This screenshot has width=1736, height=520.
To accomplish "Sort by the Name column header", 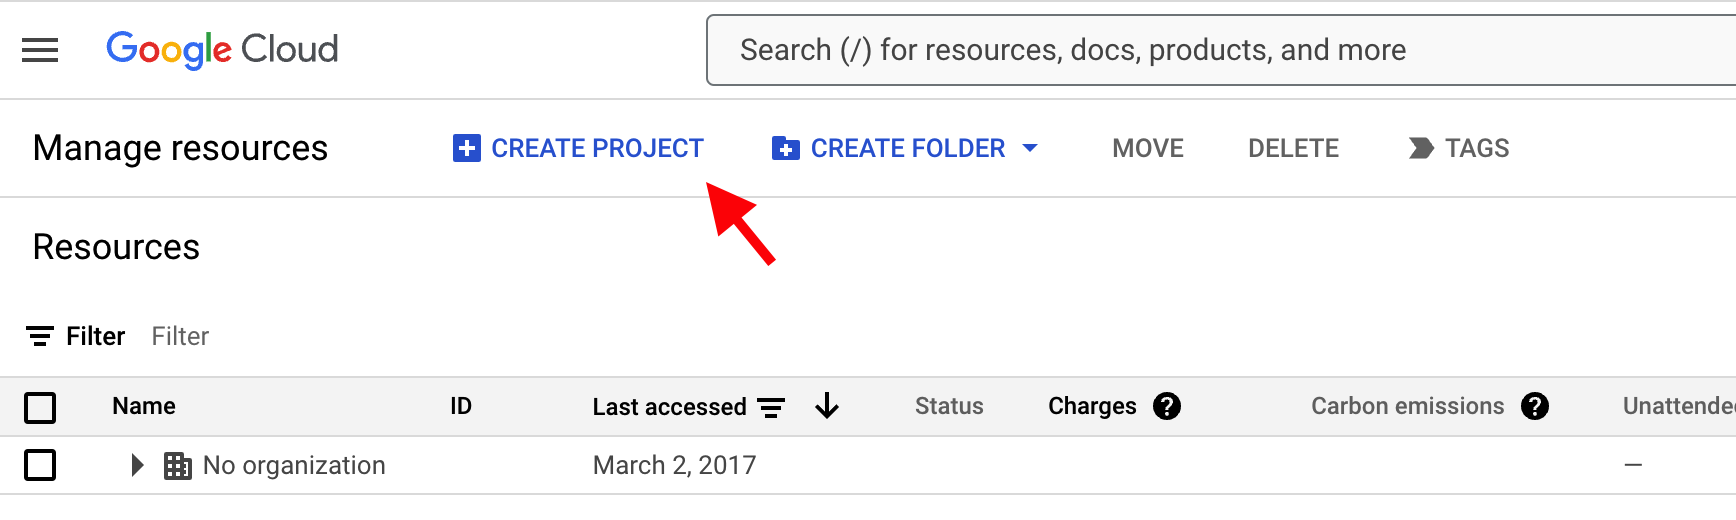I will (x=144, y=406).
